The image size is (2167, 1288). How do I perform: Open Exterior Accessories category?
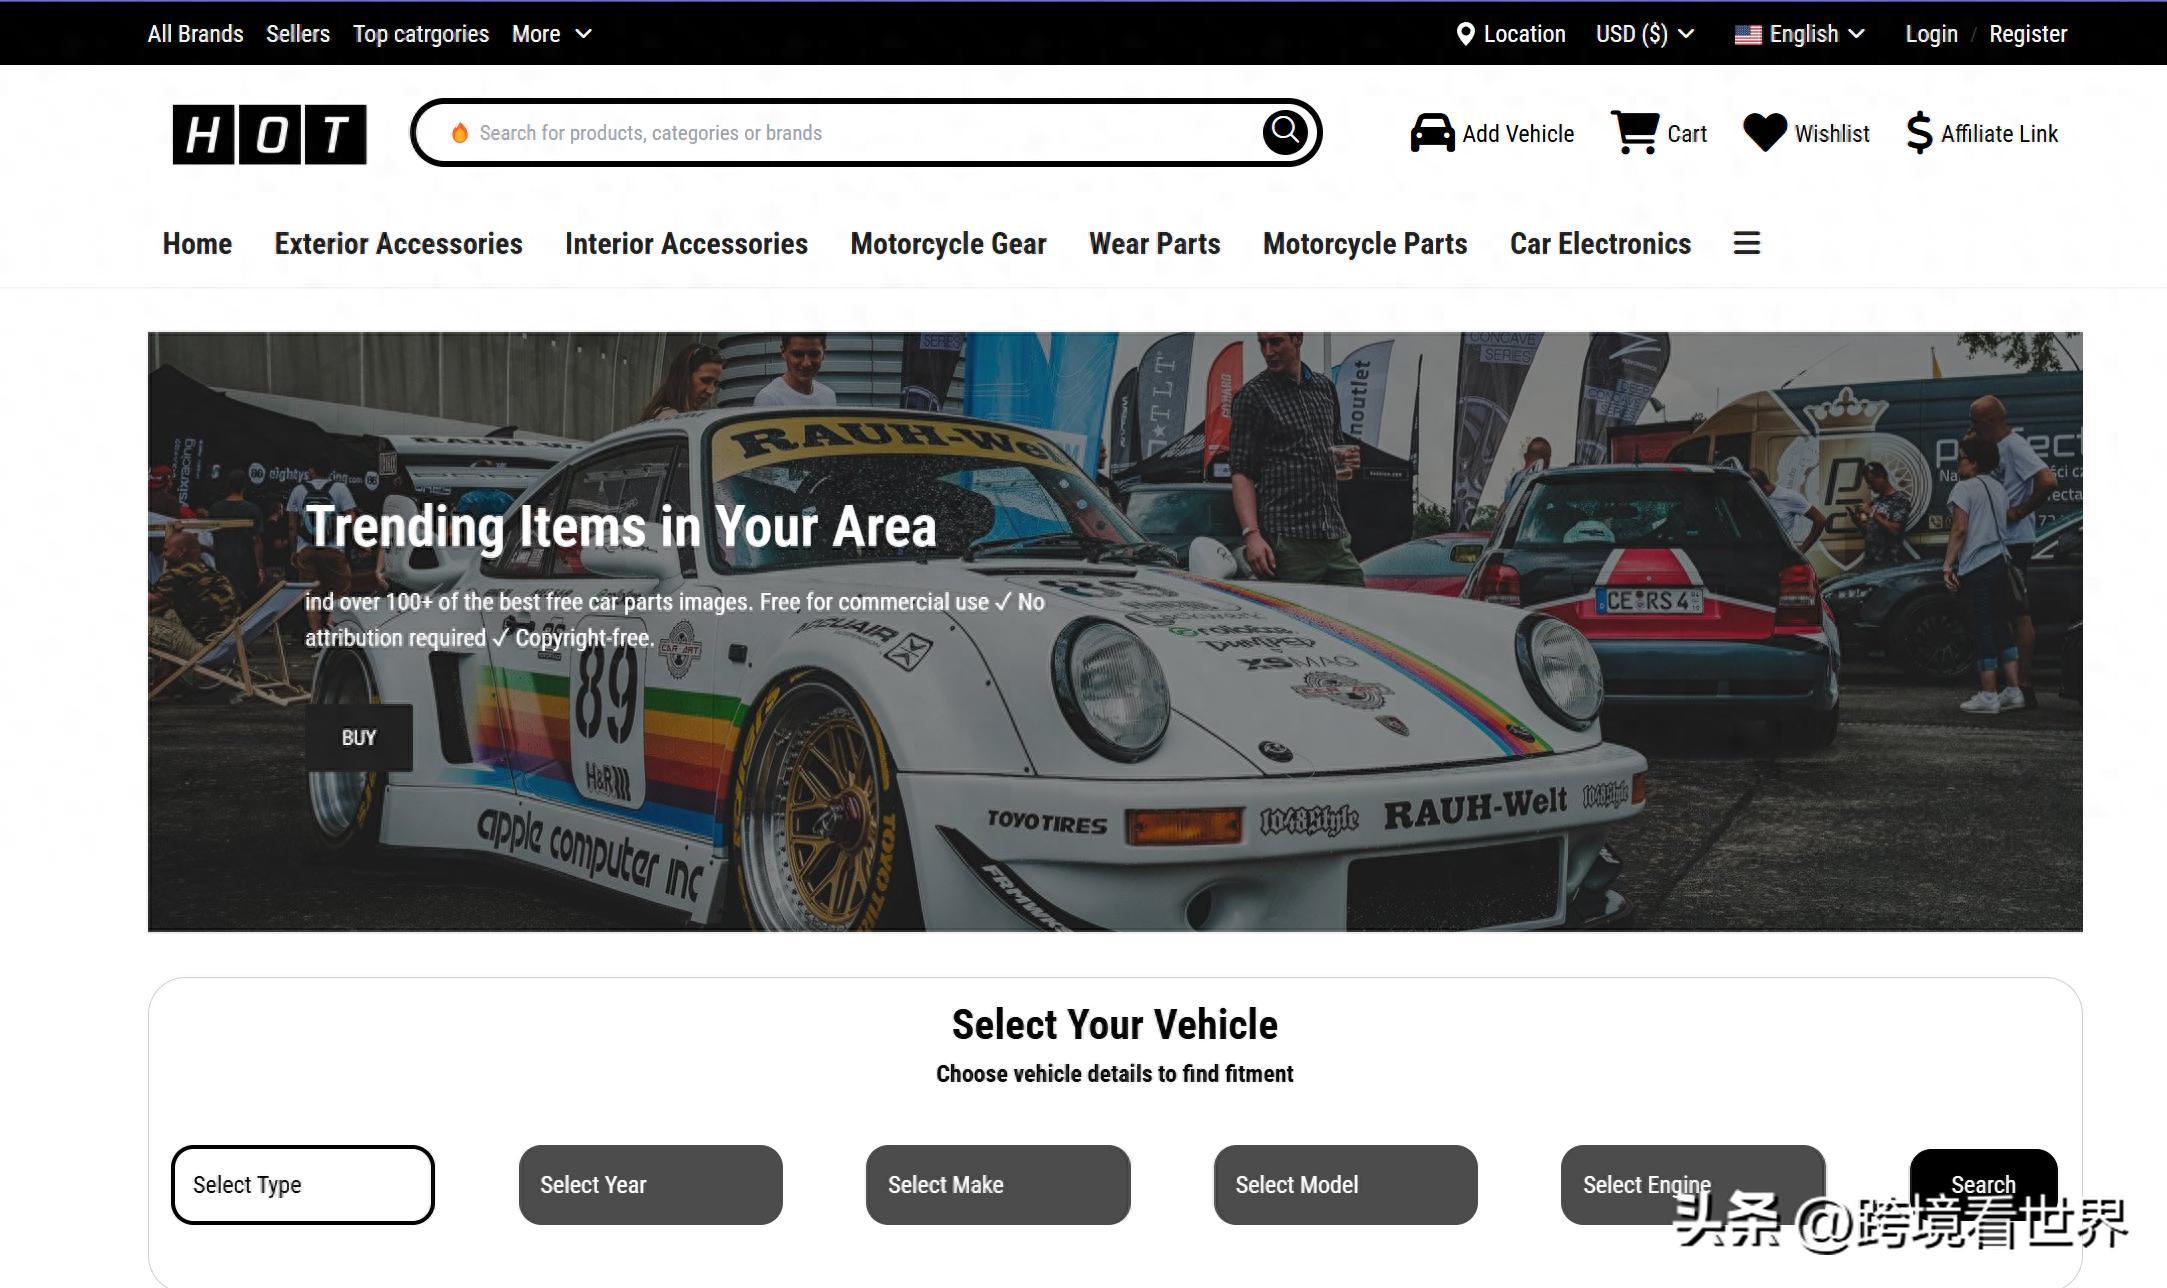[398, 244]
